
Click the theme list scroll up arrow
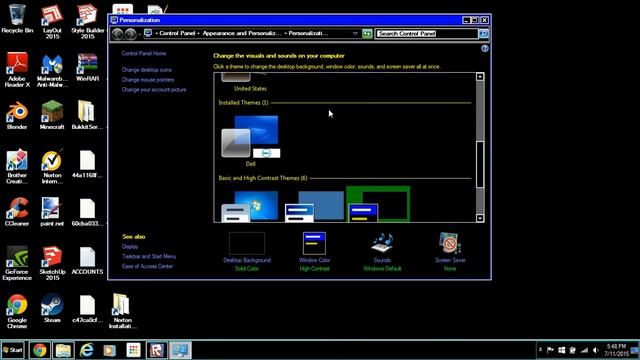click(x=480, y=77)
